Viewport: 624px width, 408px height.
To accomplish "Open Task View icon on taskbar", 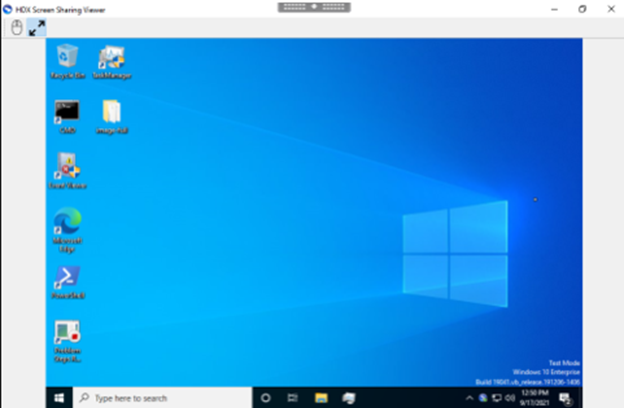I will point(292,398).
